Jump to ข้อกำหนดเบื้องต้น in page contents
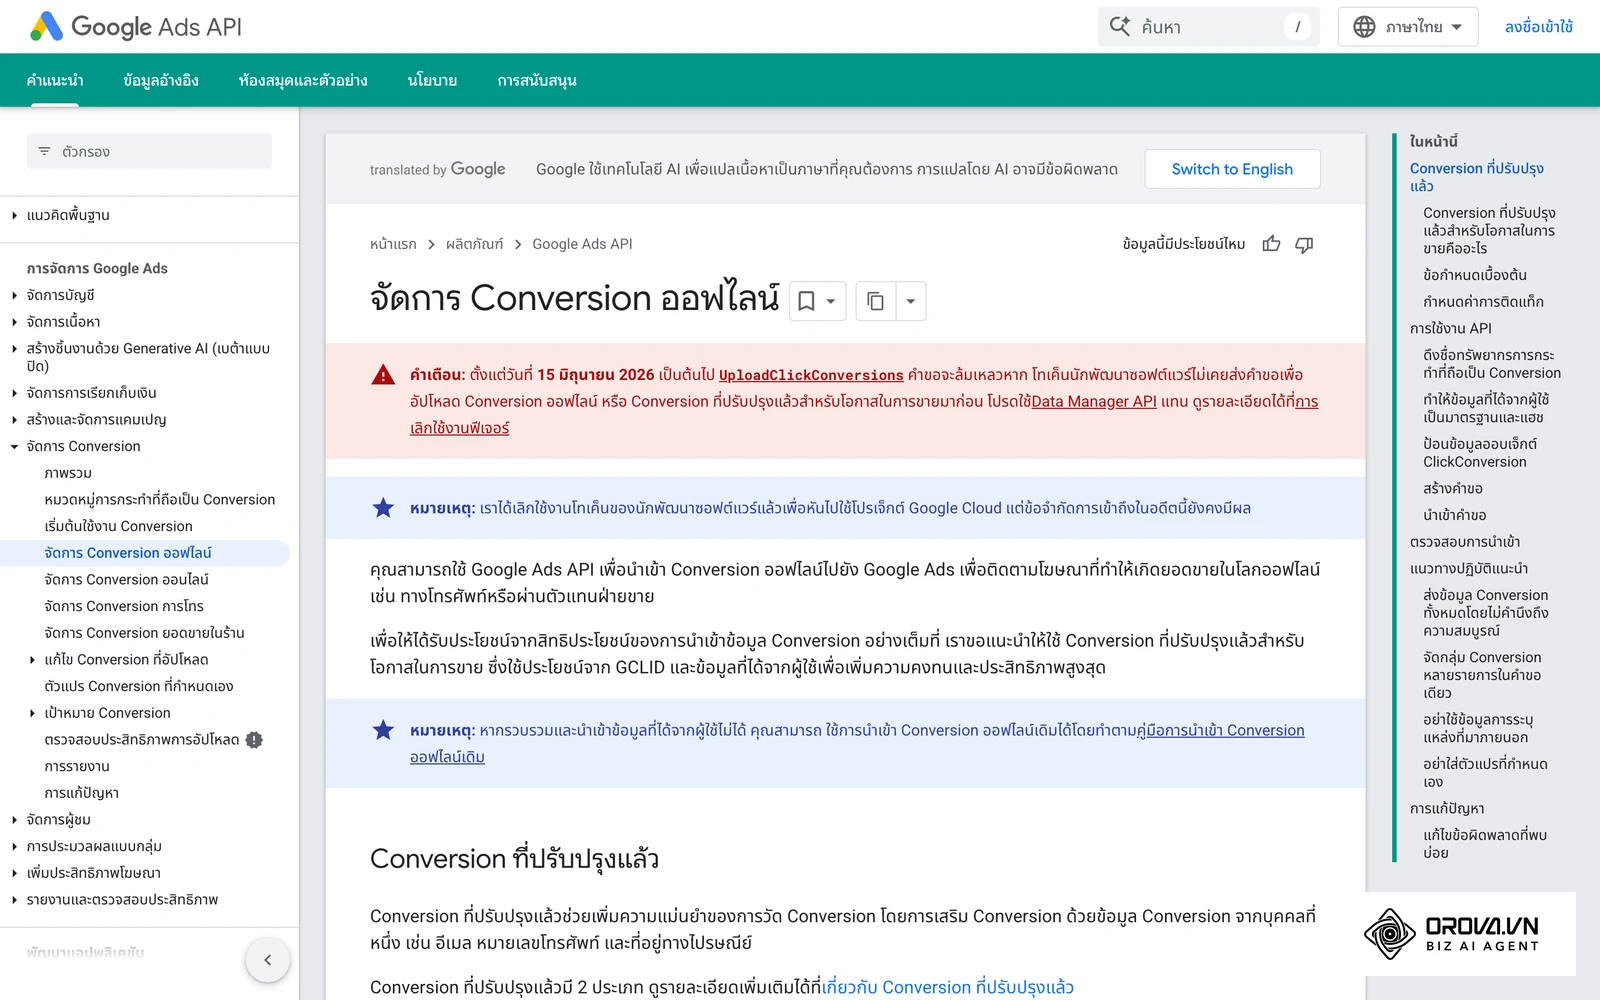This screenshot has width=1600, height=1000. pos(1475,275)
